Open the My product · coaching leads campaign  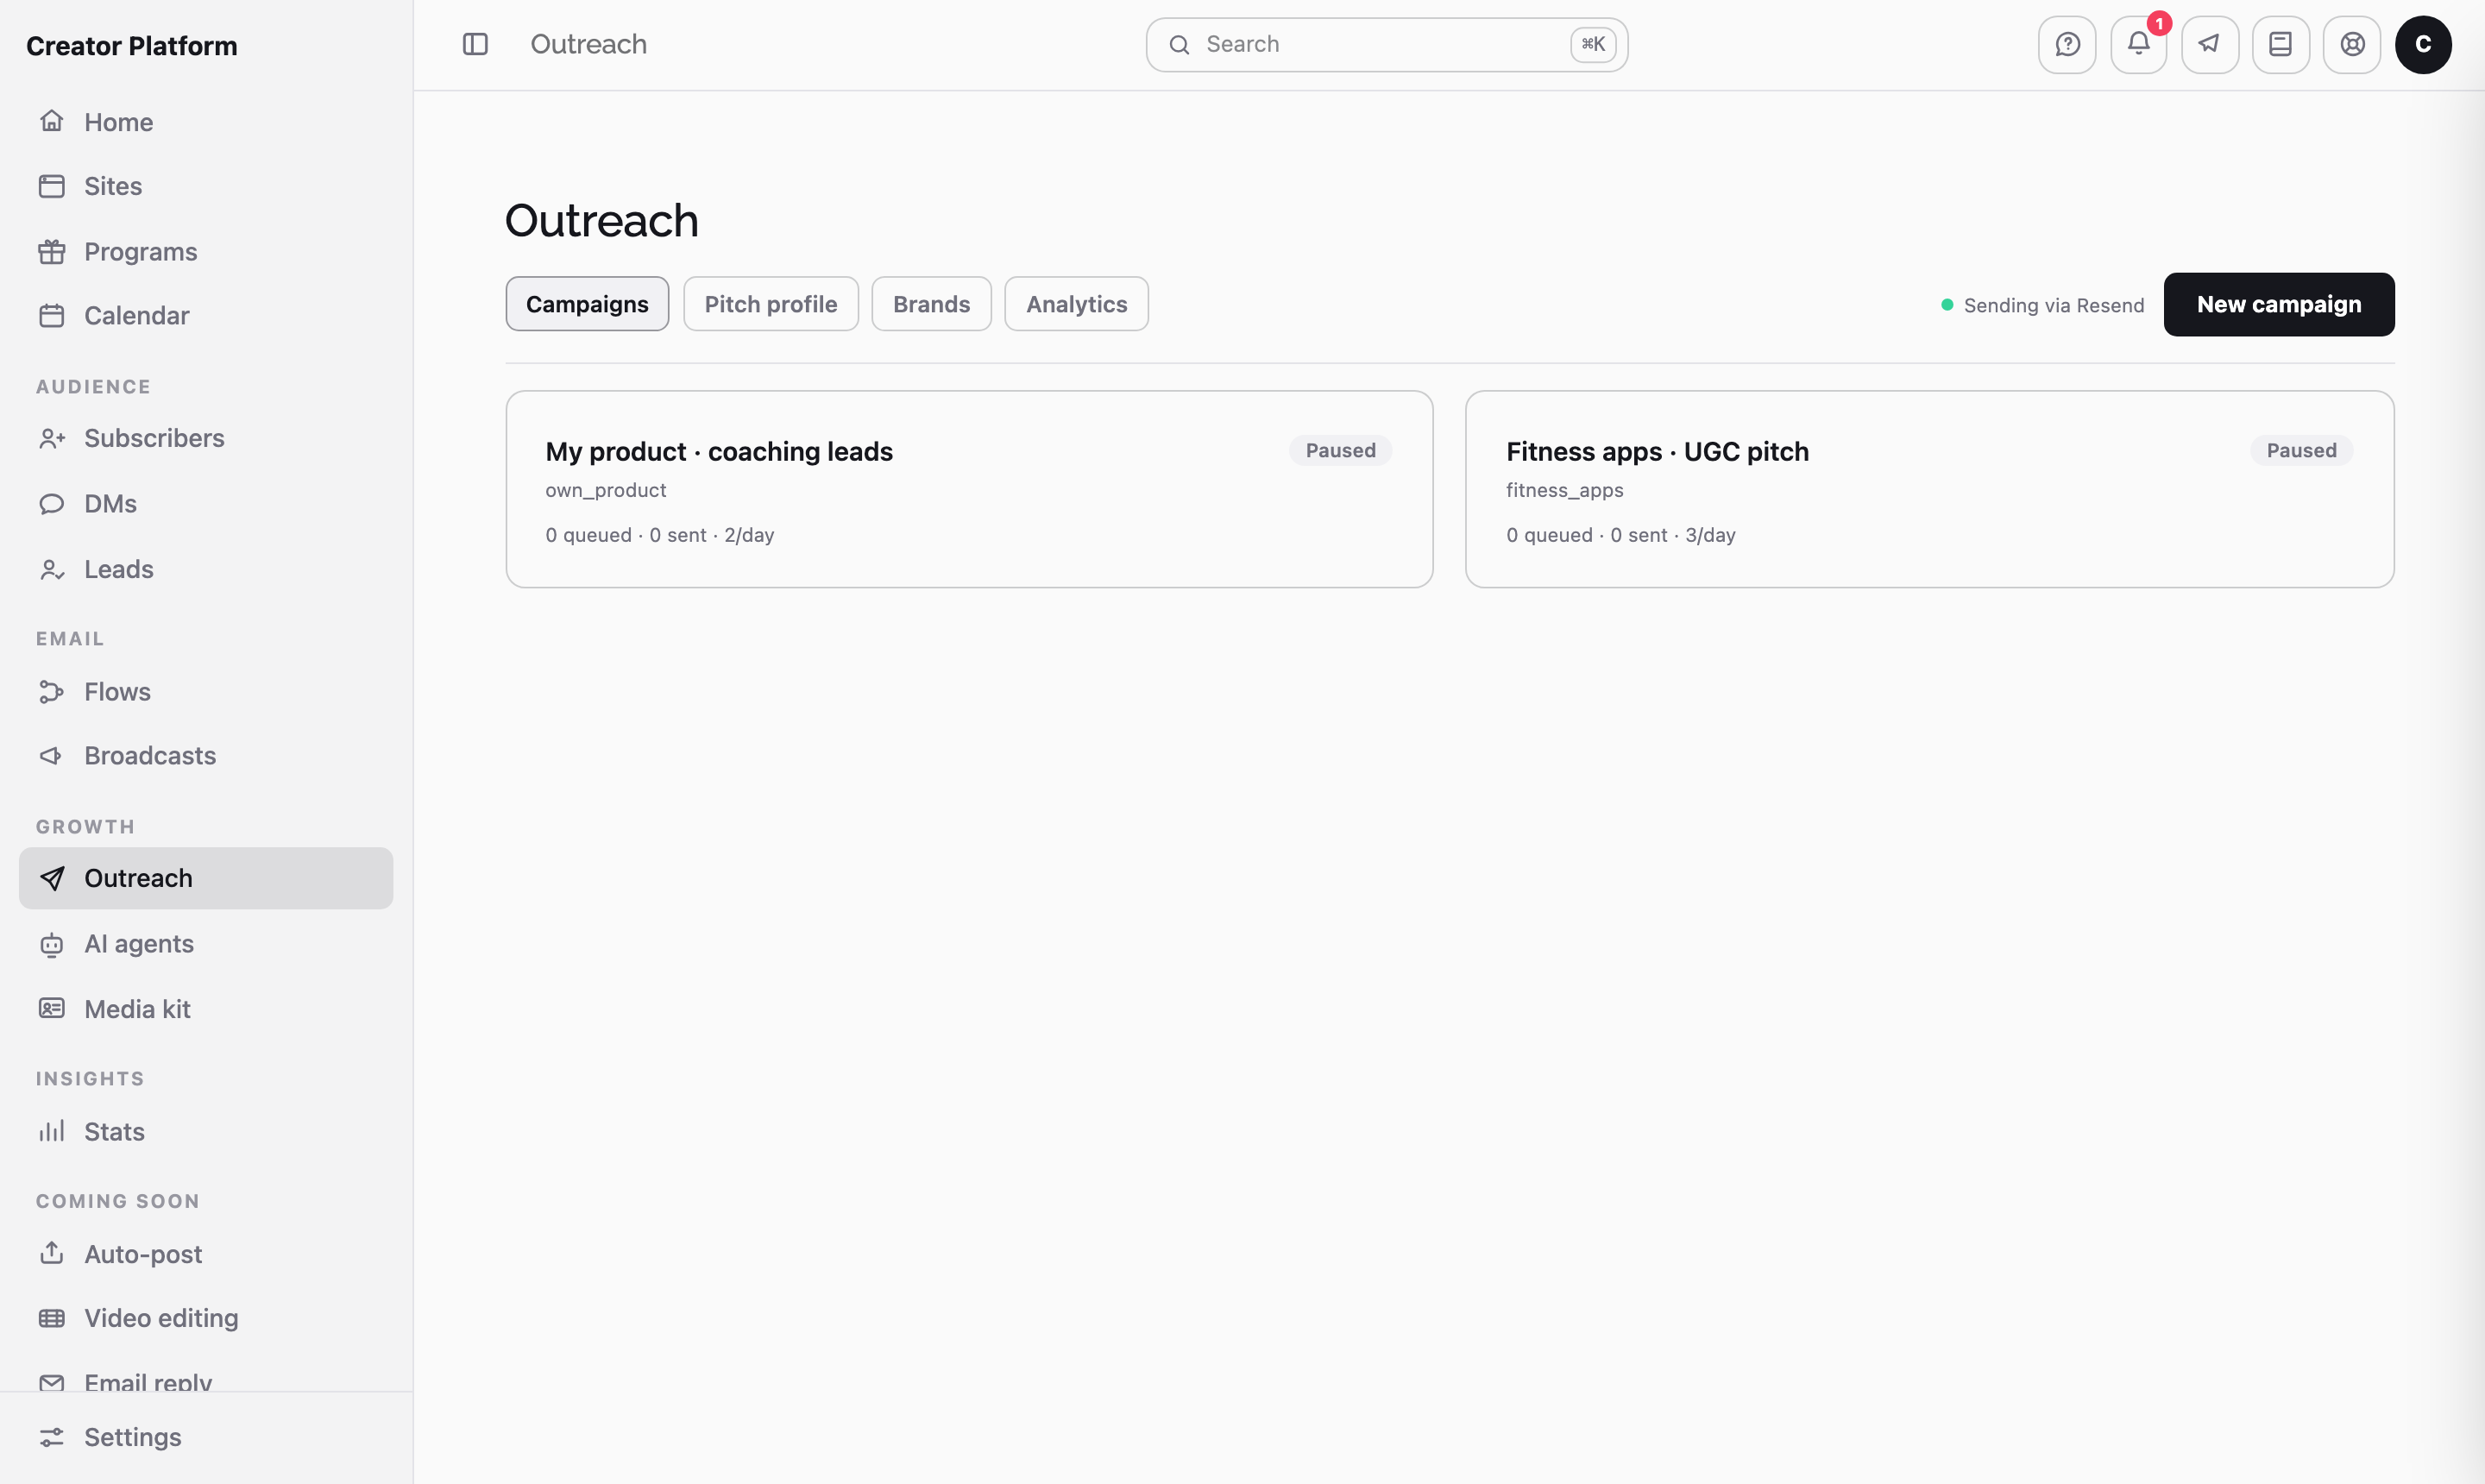[969, 489]
